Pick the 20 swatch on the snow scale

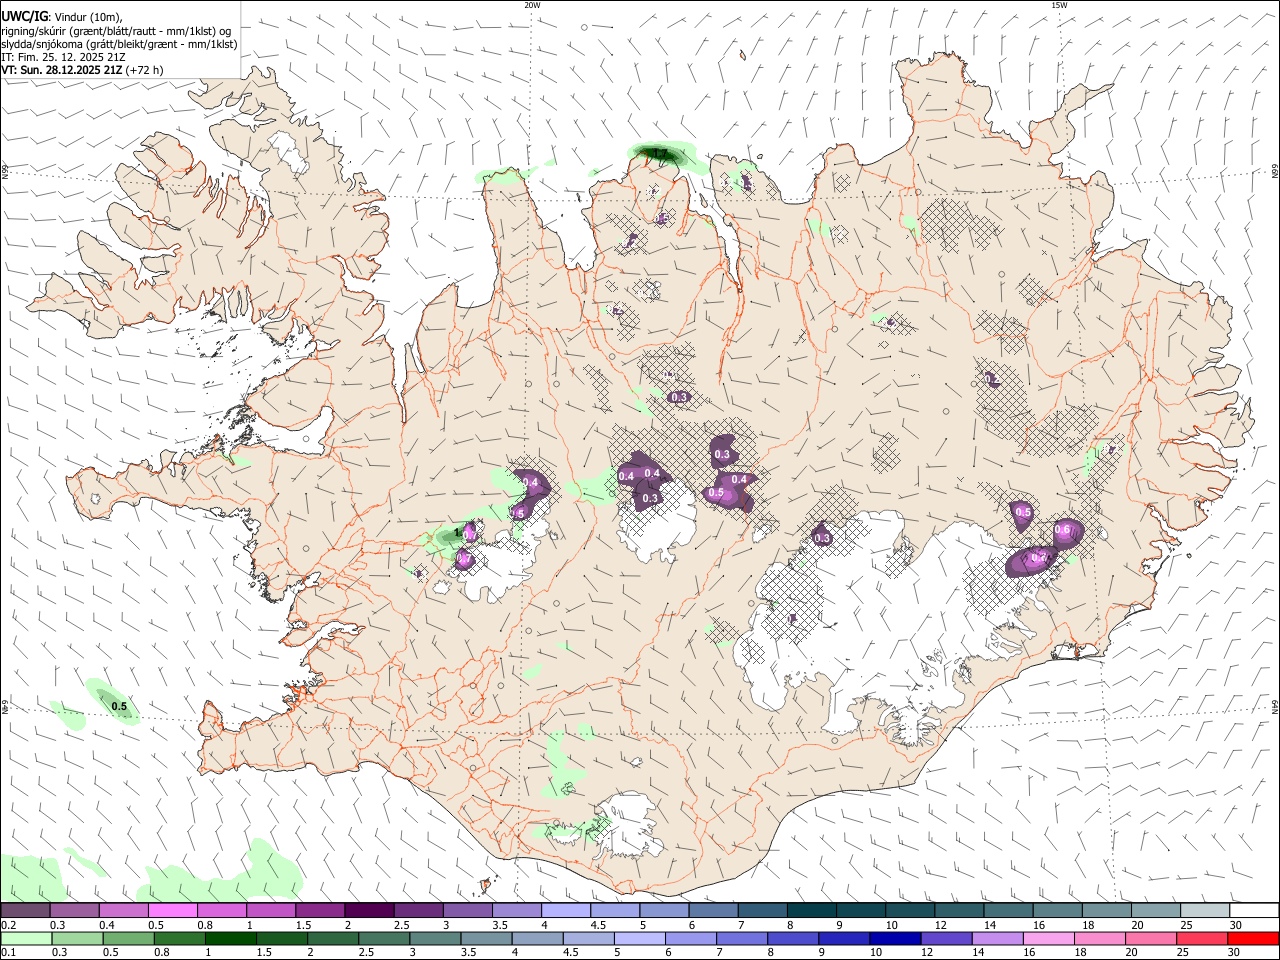(x=1155, y=910)
